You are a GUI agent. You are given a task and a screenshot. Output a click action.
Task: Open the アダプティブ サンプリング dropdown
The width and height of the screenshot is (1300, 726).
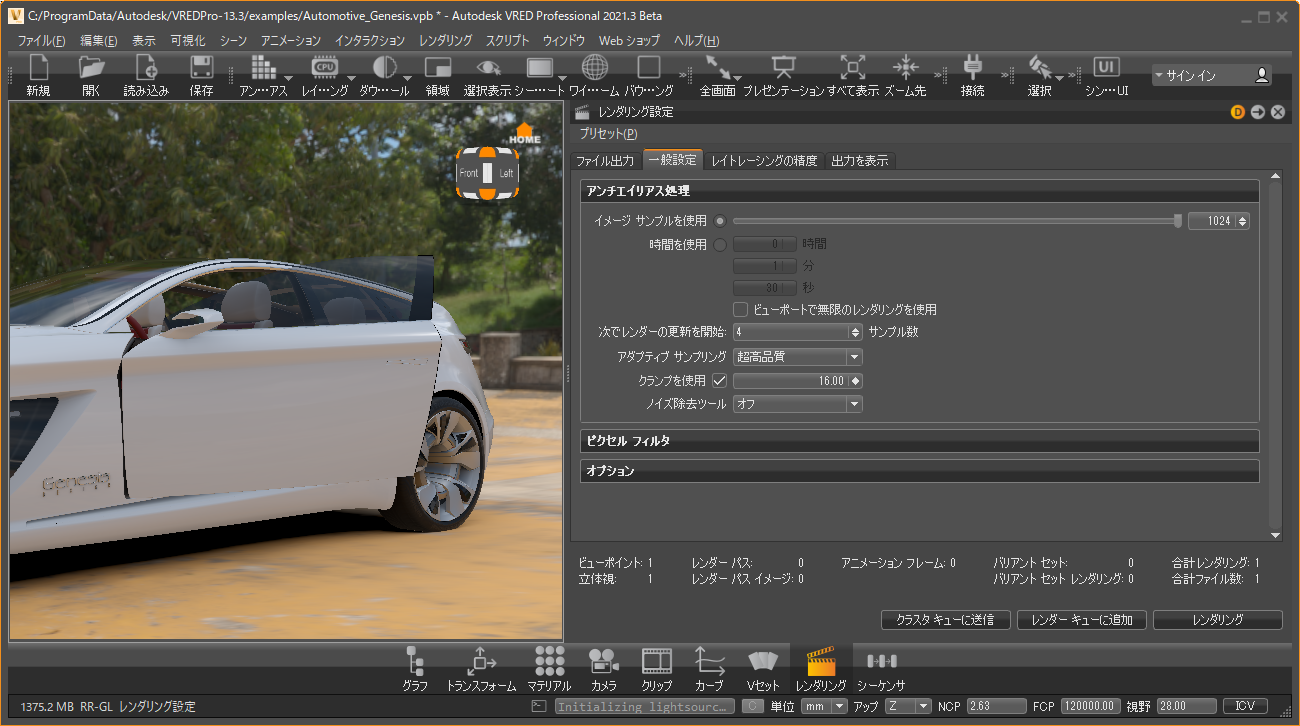[797, 357]
